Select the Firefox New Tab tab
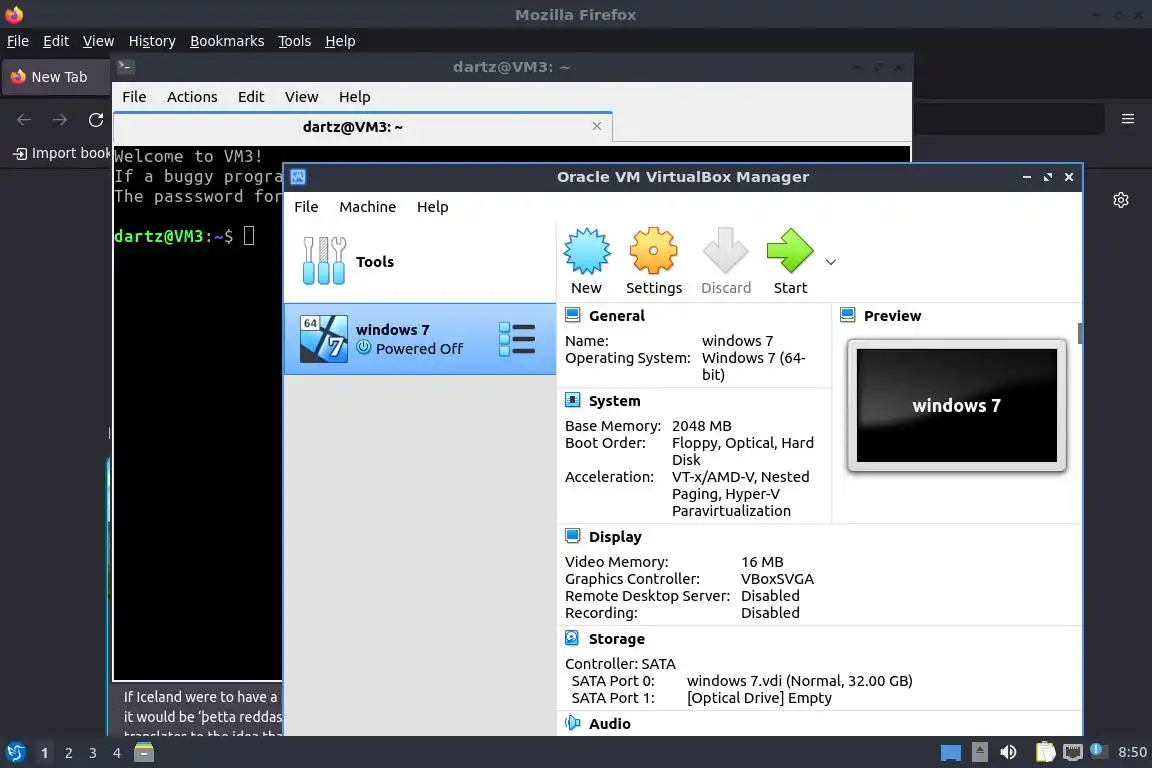This screenshot has height=768, width=1152. tap(57, 77)
